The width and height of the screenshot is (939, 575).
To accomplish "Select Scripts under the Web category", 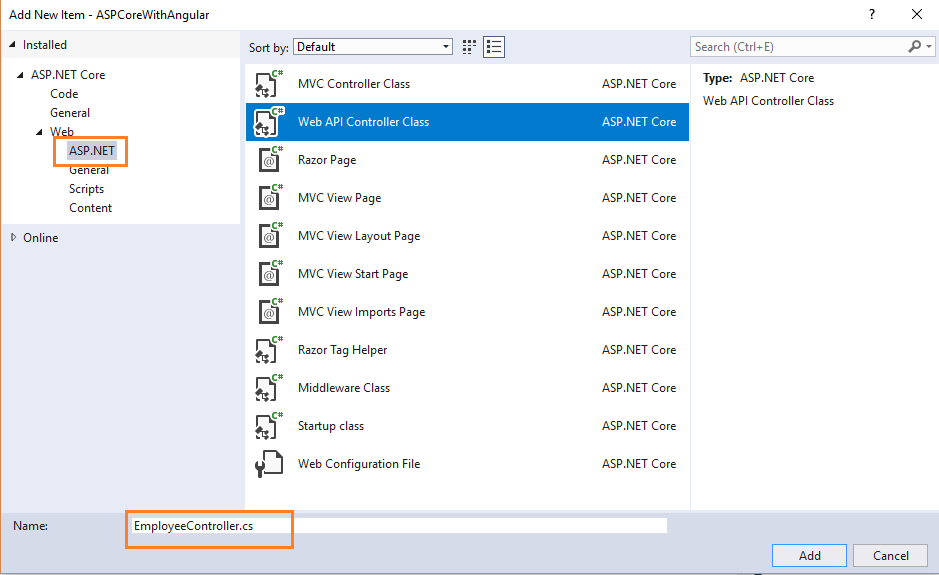I will 86,189.
